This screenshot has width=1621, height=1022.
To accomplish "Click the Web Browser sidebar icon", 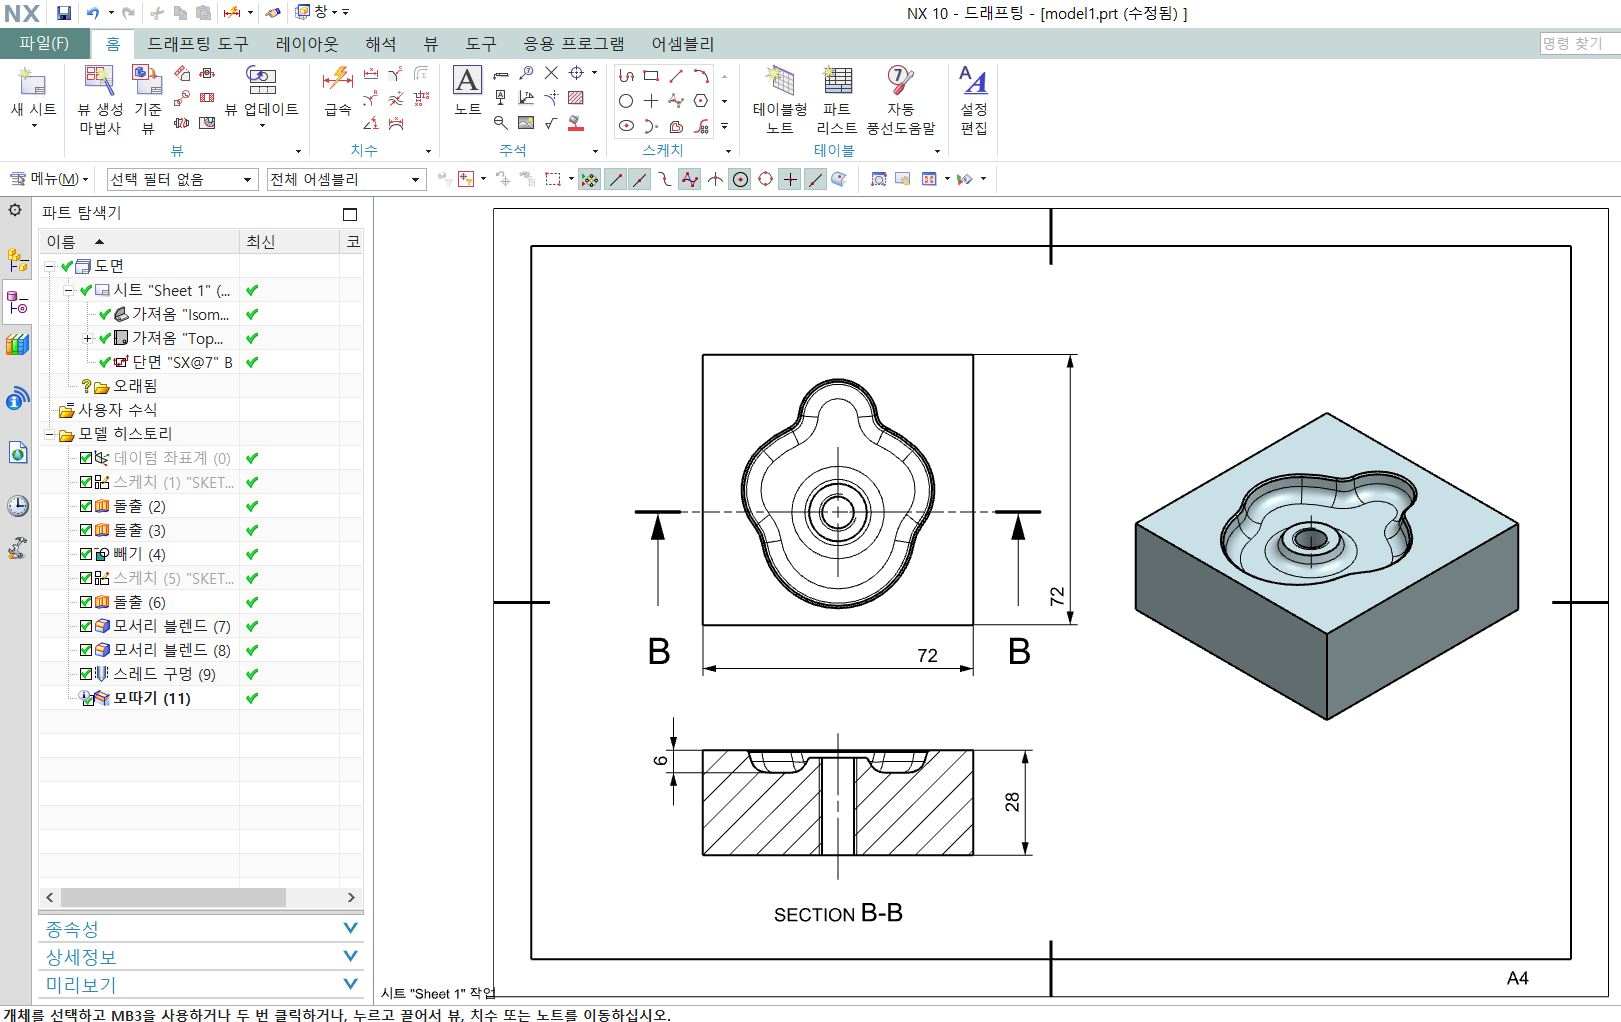I will tap(18, 452).
